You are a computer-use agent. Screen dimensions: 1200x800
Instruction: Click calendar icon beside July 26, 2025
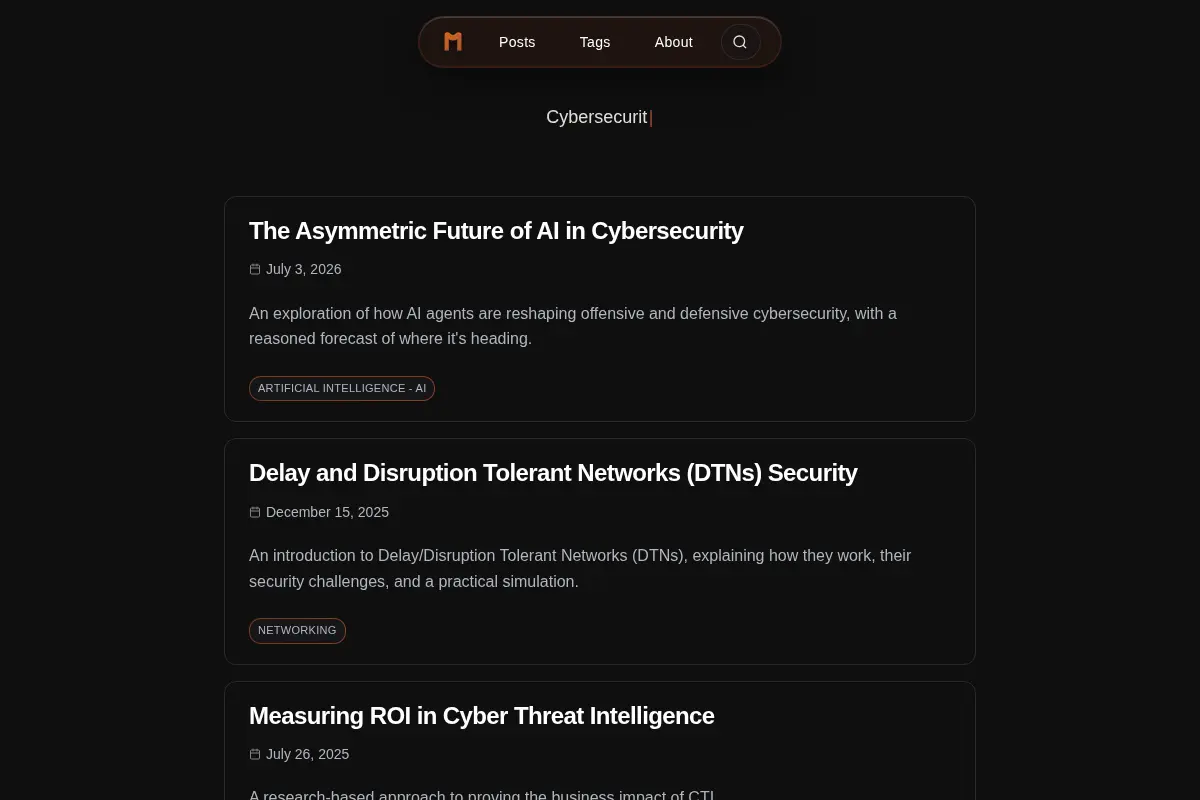[255, 754]
